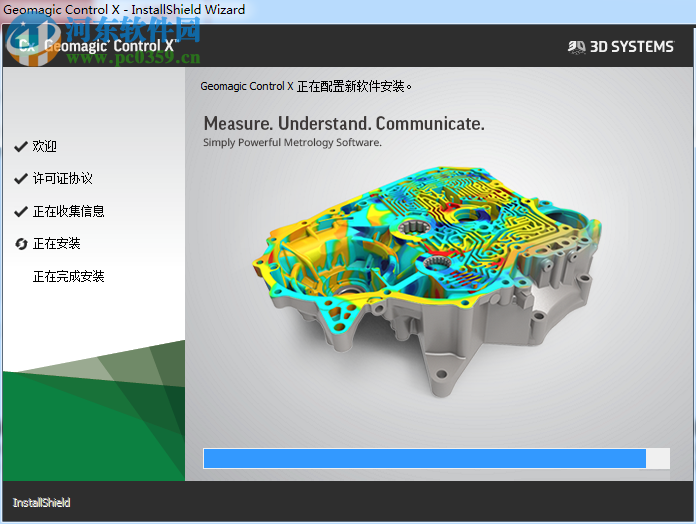Select the 许可证协议 step label

pos(63,179)
